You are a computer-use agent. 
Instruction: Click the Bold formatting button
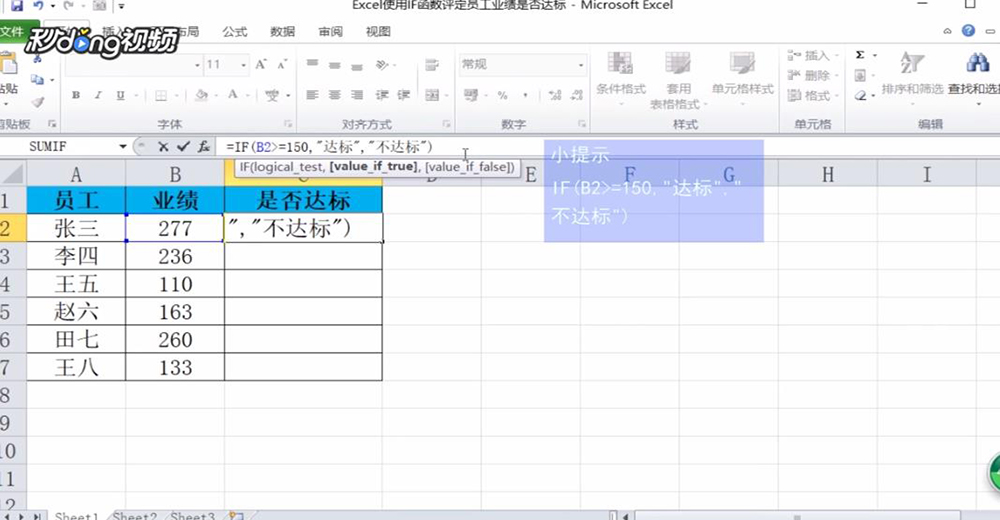point(76,95)
